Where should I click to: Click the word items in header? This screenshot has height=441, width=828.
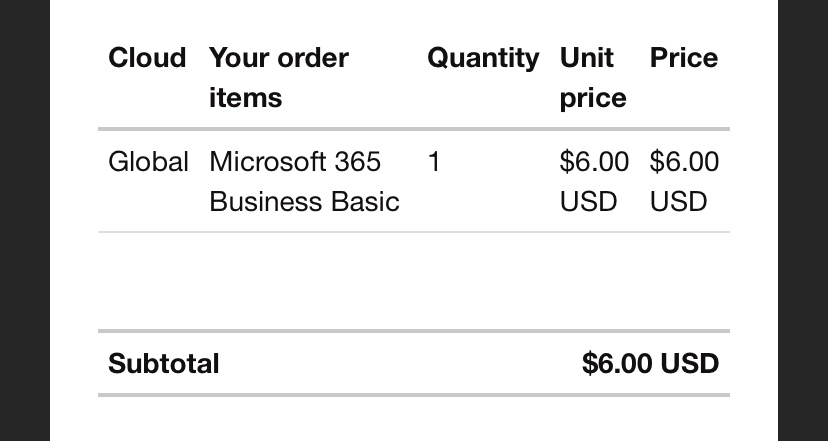click(x=246, y=98)
